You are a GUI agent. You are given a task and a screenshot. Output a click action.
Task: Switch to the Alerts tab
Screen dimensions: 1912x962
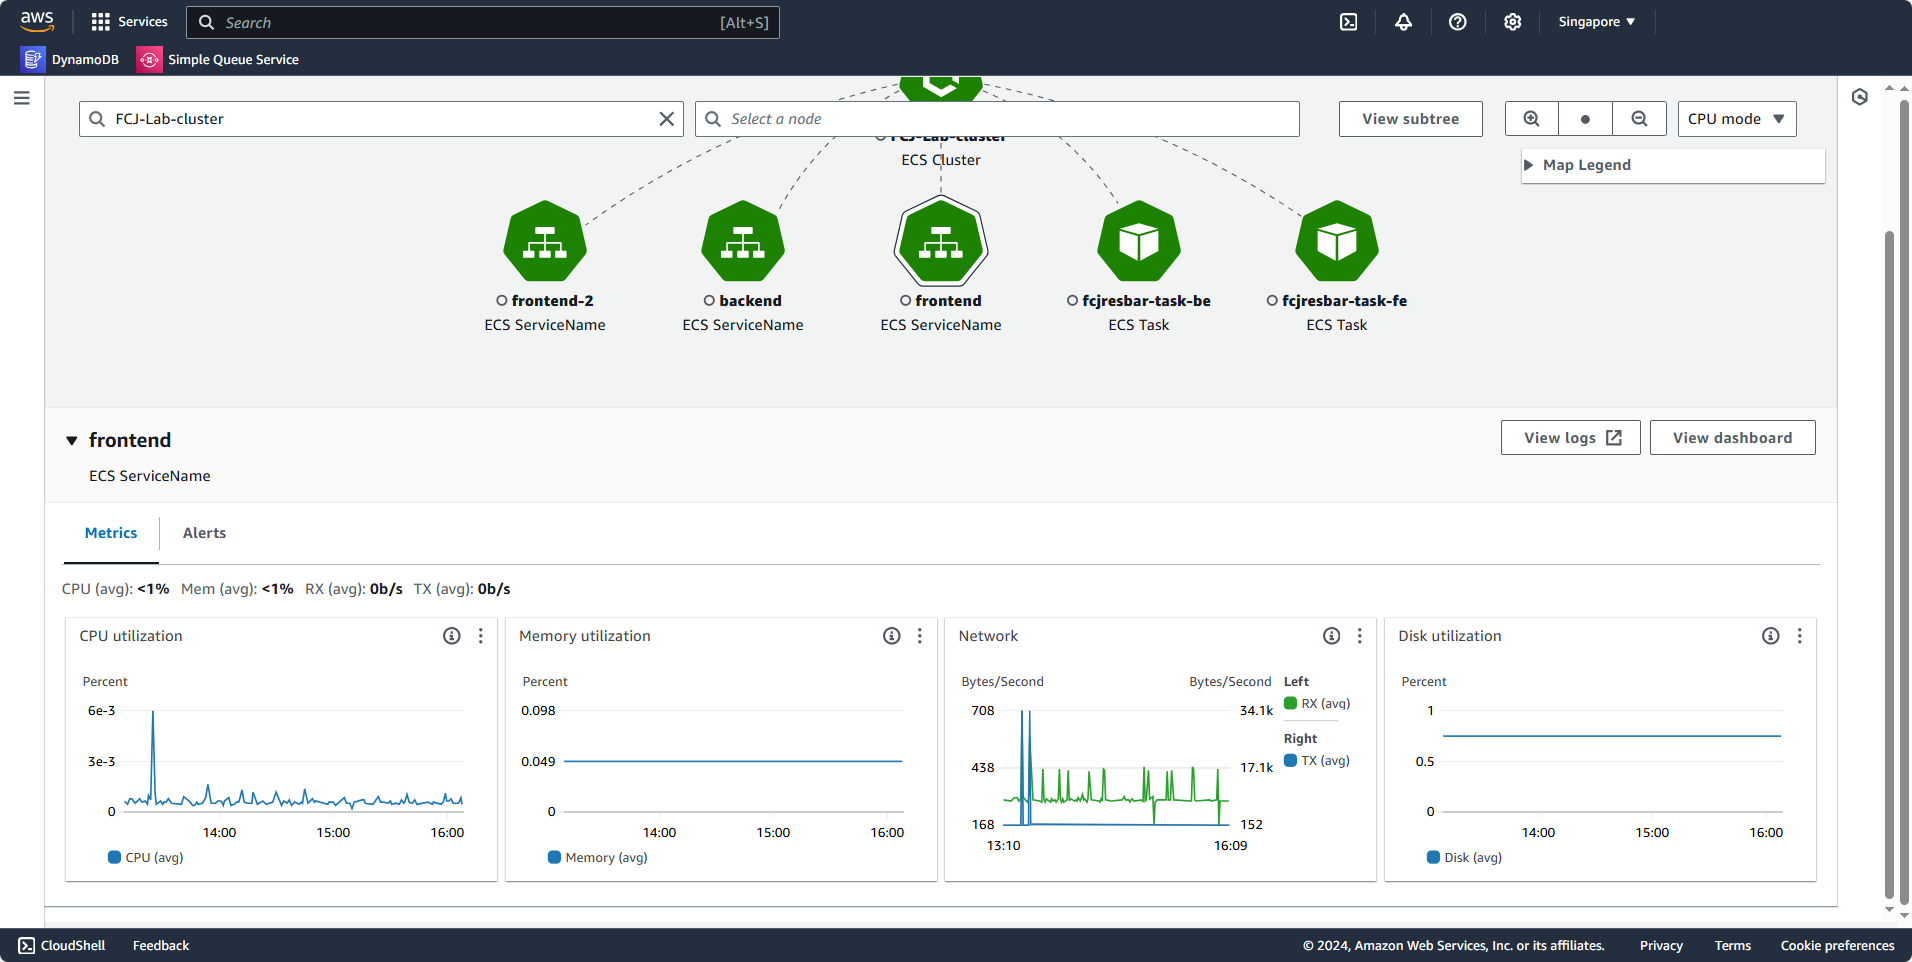pyautogui.click(x=205, y=533)
